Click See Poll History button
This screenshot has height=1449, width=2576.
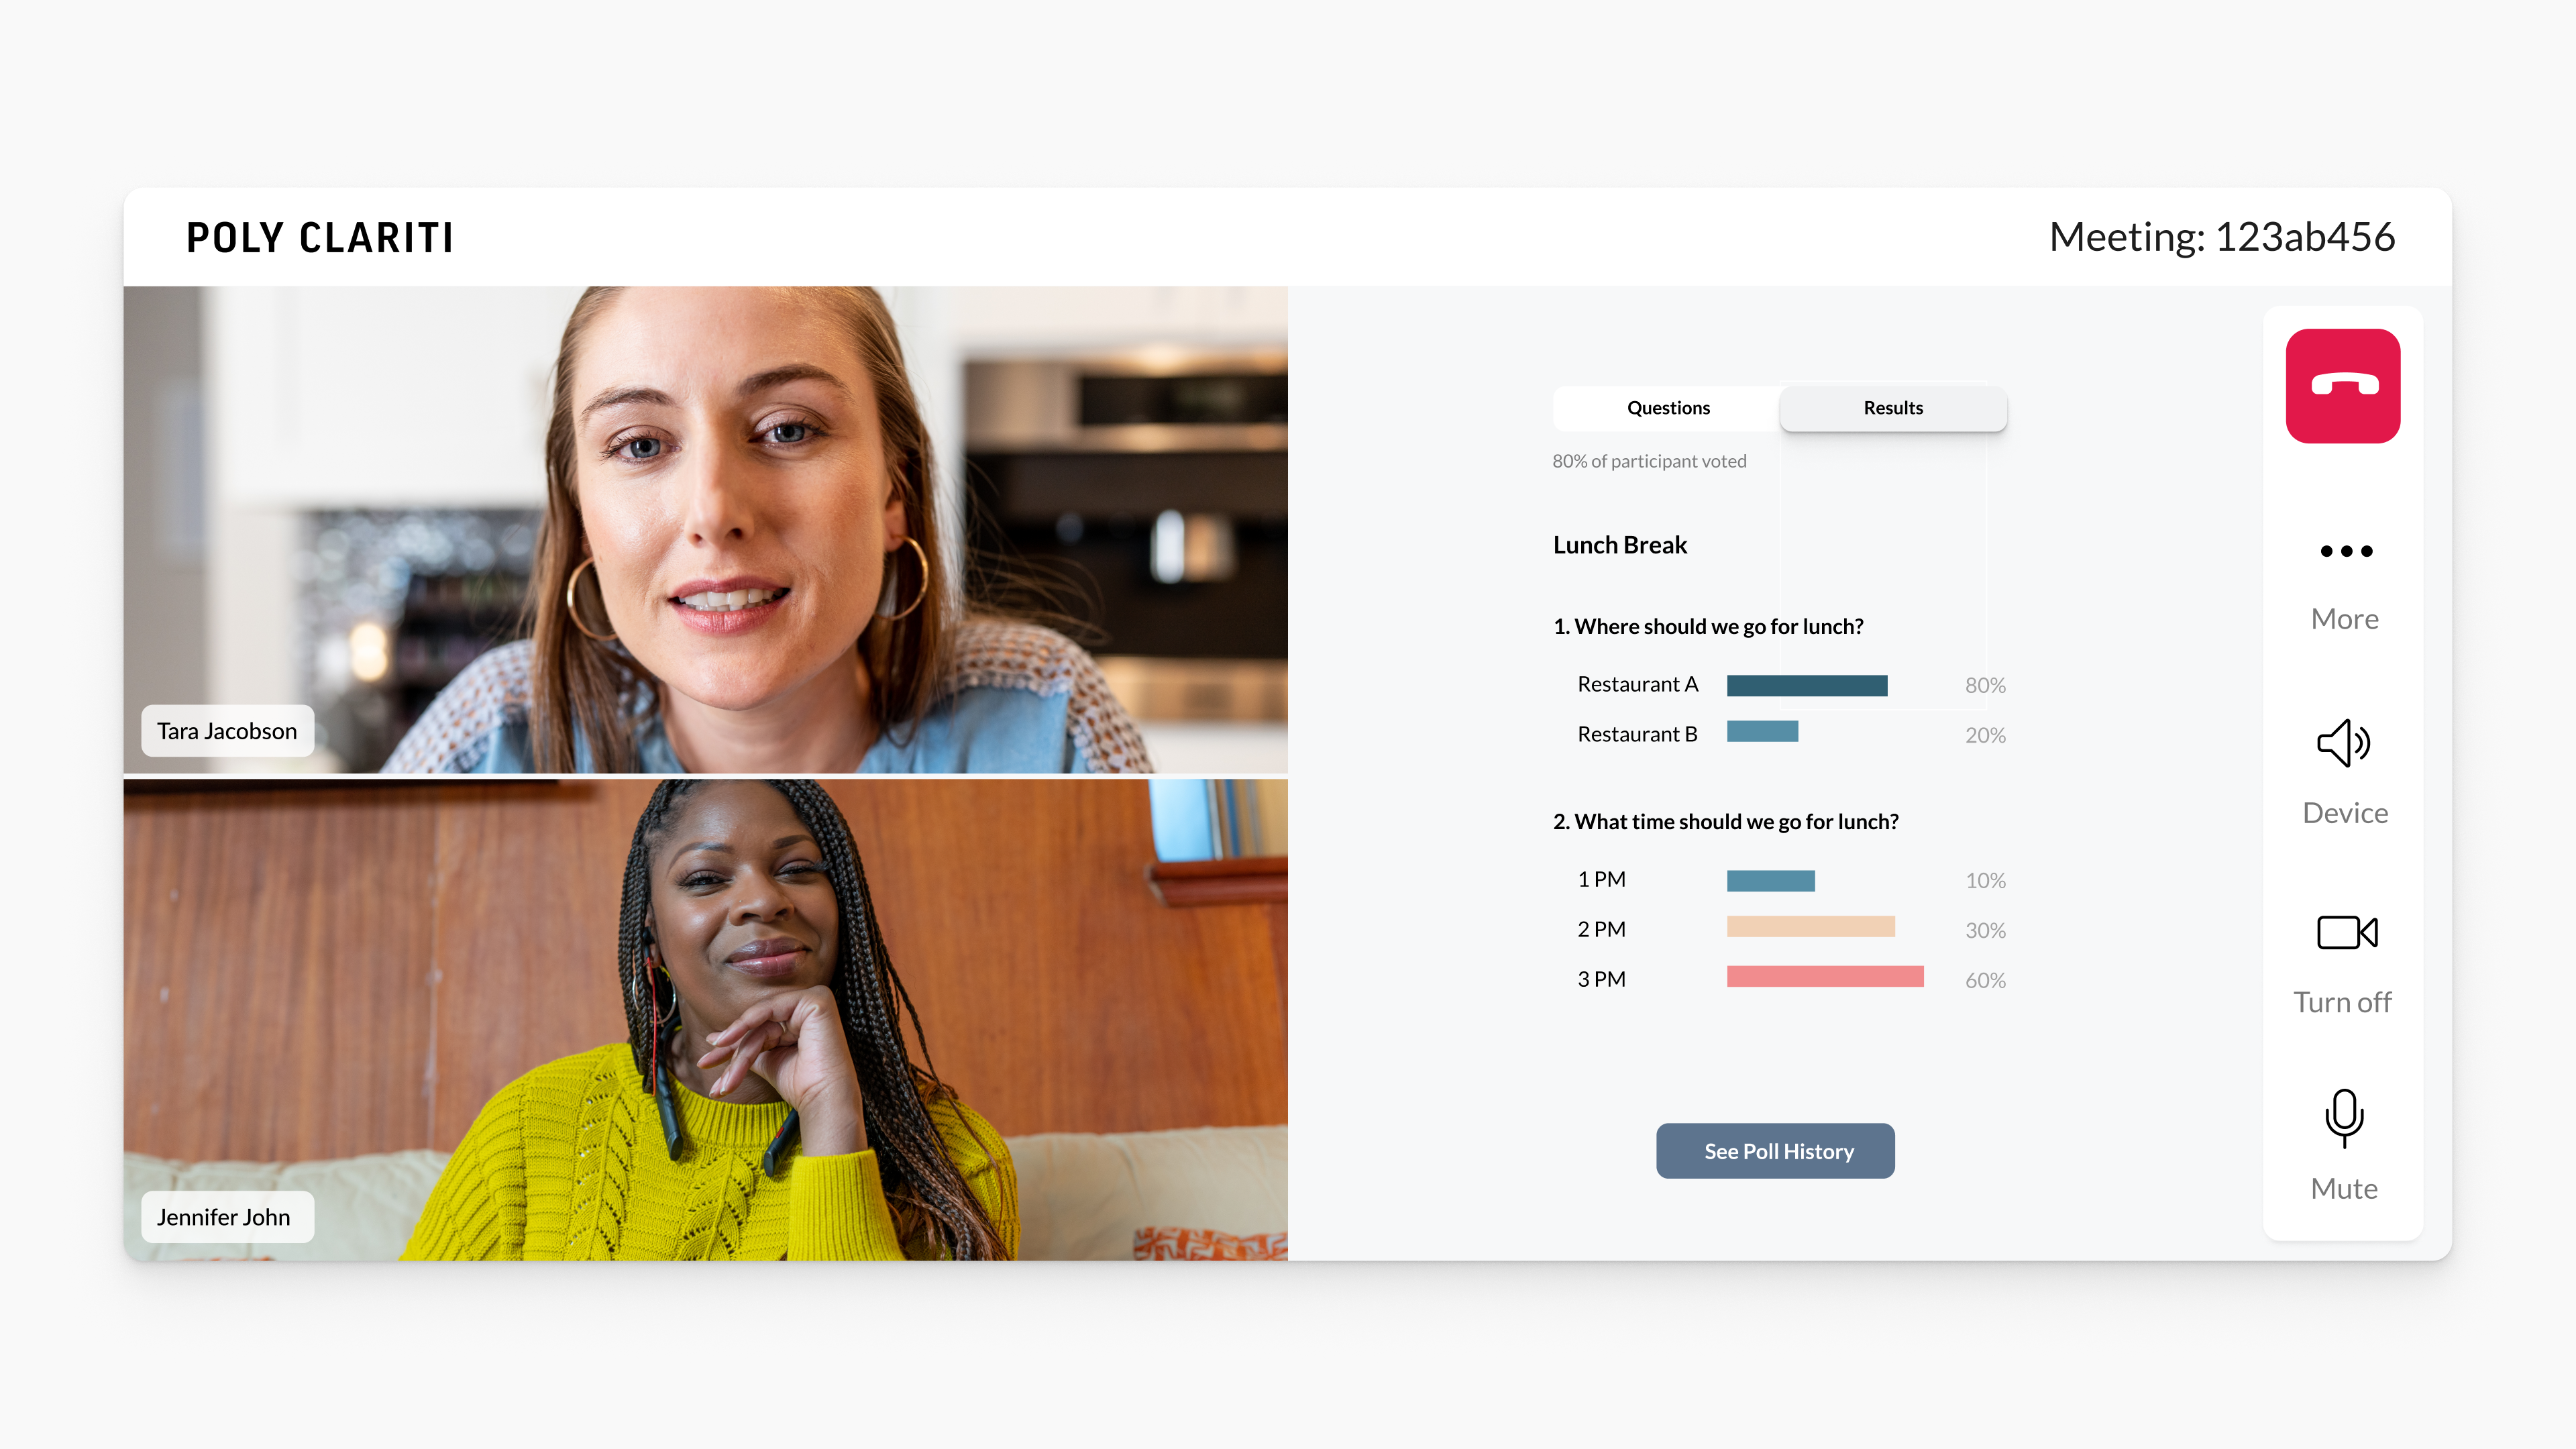point(1776,1151)
